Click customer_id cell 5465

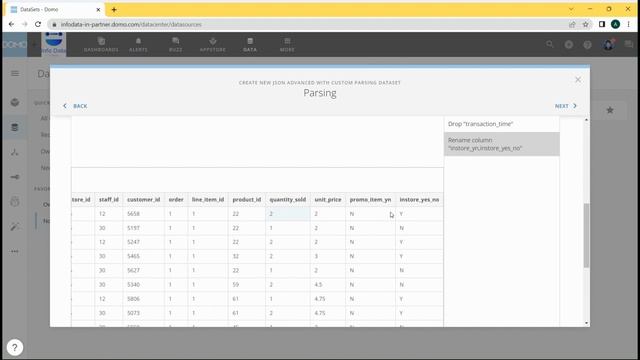tap(144, 256)
